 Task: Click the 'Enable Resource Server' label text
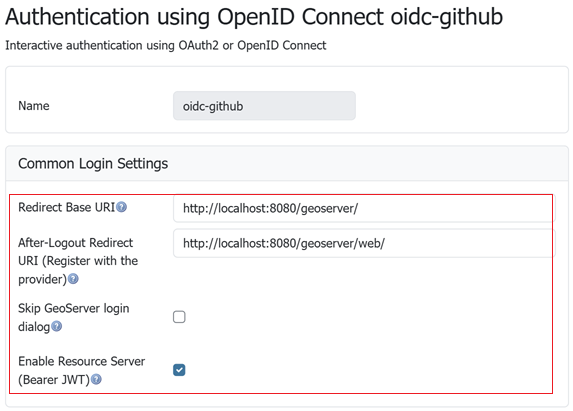tap(81, 361)
